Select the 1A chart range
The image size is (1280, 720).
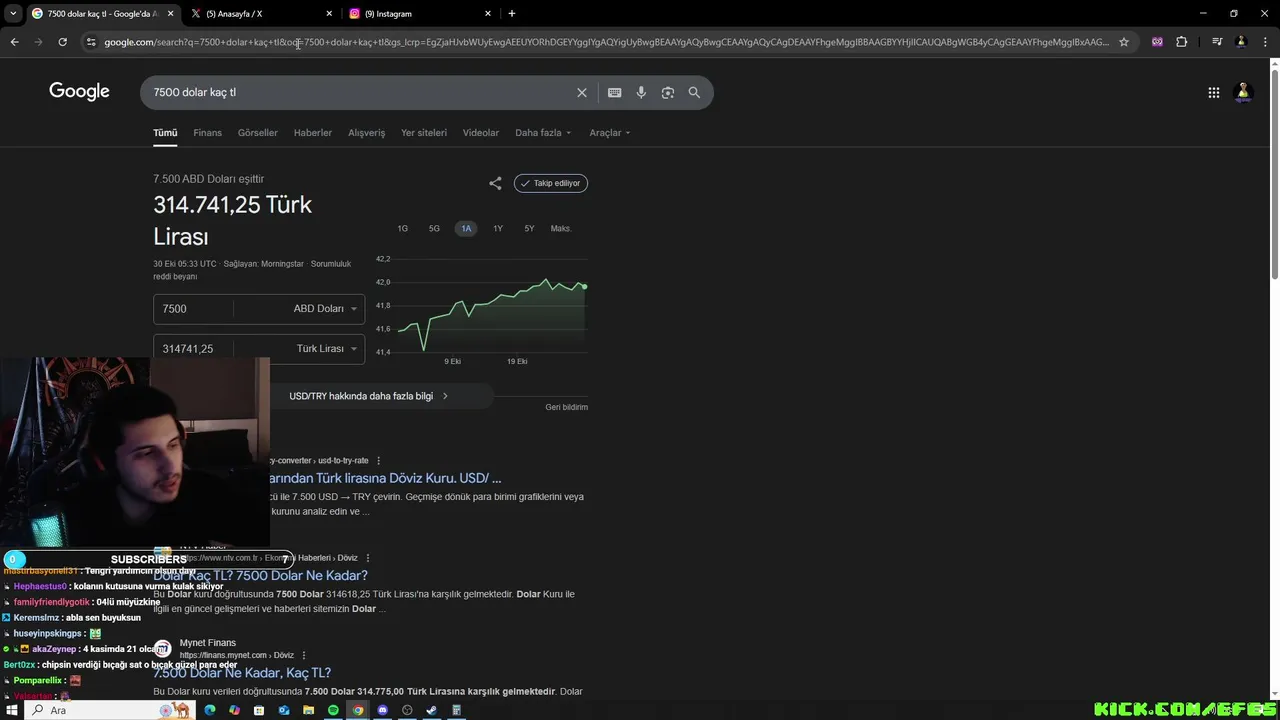click(x=466, y=228)
